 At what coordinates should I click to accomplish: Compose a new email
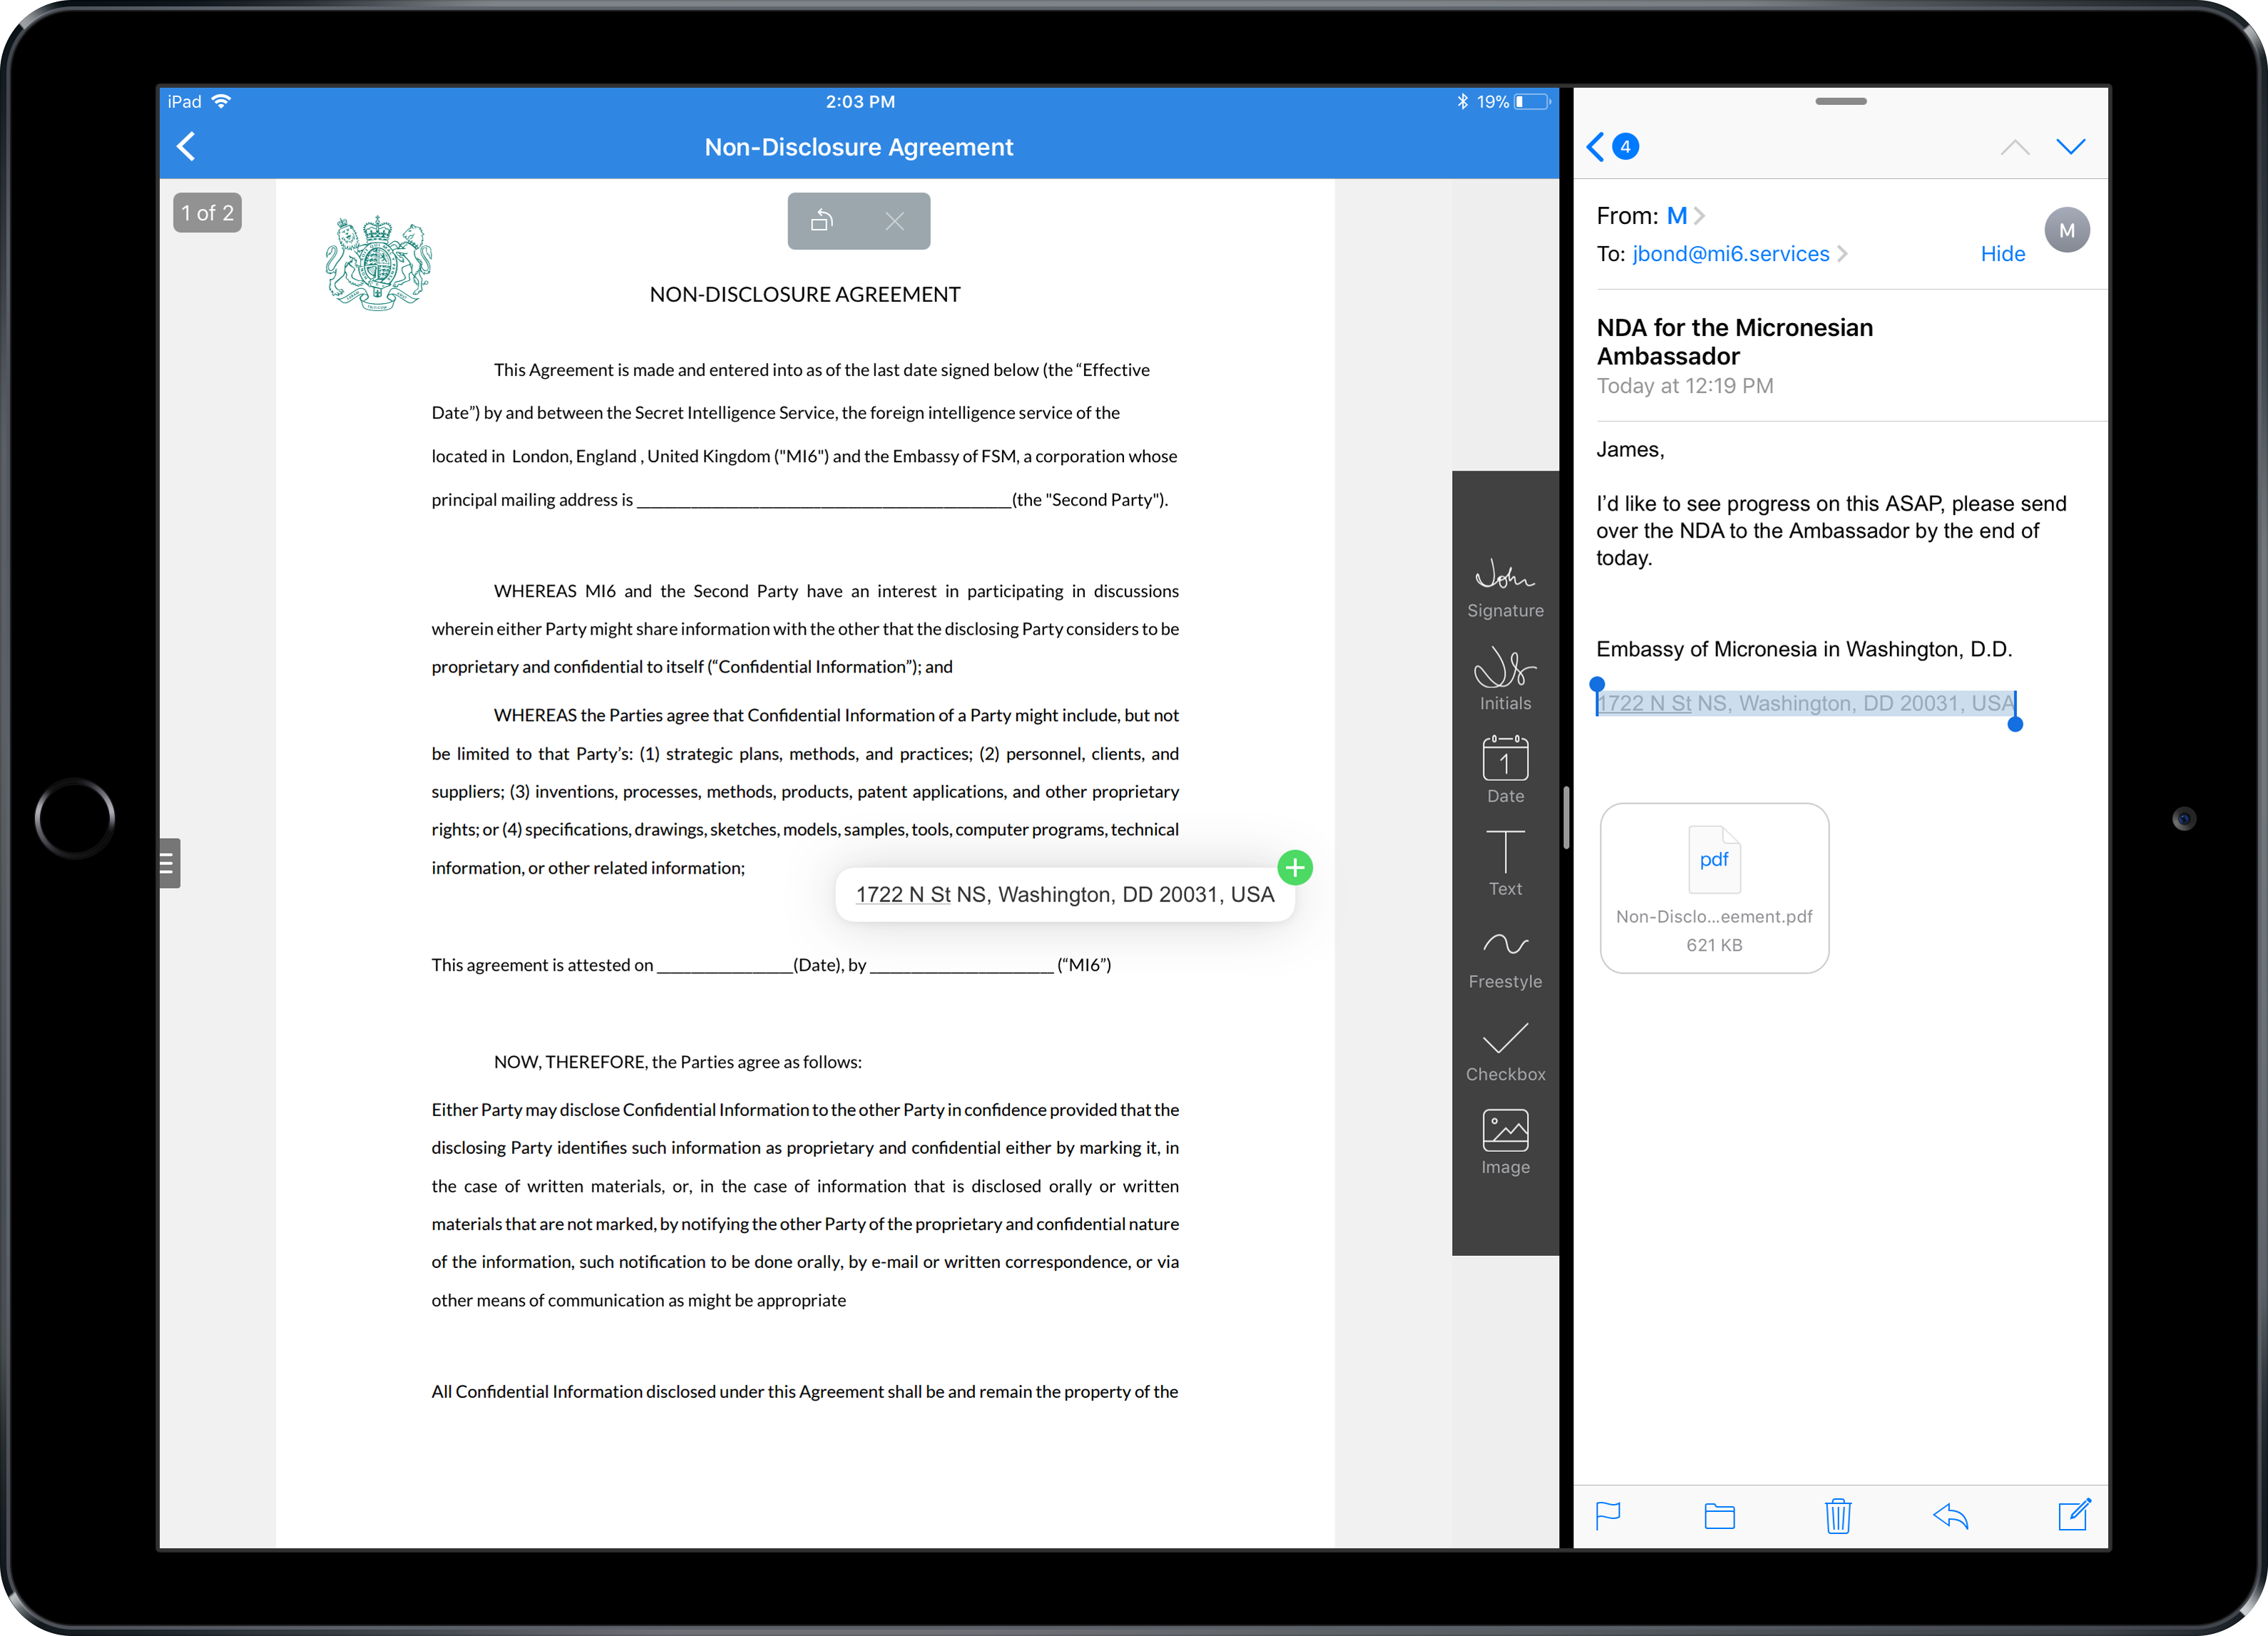[x=2074, y=1514]
